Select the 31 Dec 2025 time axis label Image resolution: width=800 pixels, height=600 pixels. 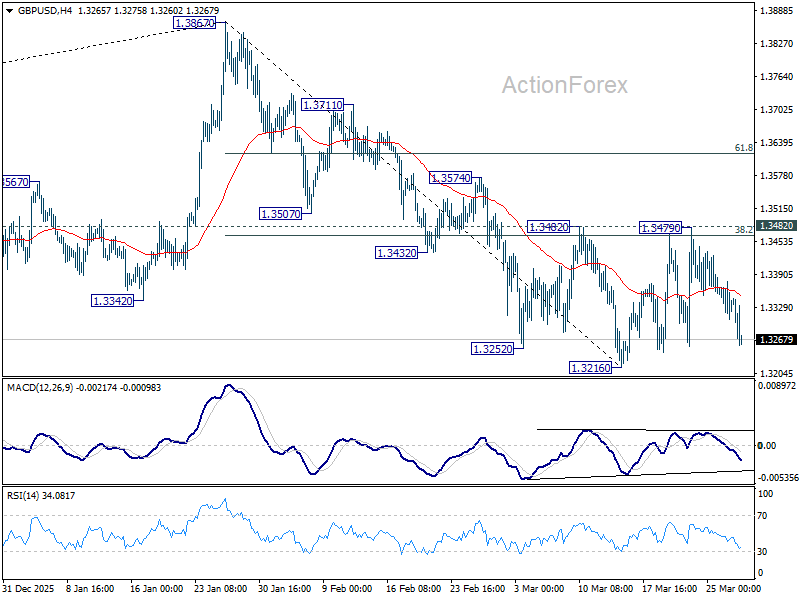pos(27,590)
